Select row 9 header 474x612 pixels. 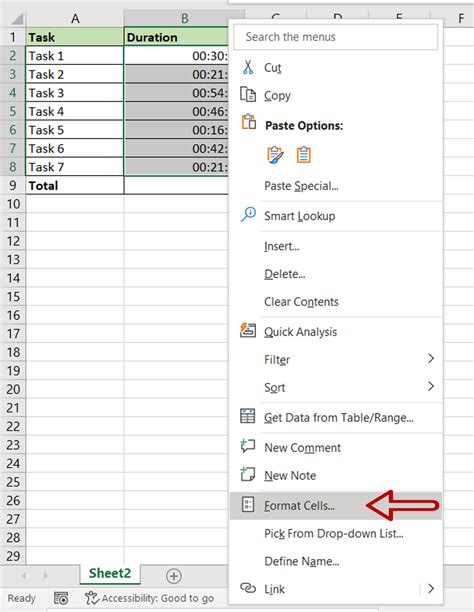(x=13, y=185)
